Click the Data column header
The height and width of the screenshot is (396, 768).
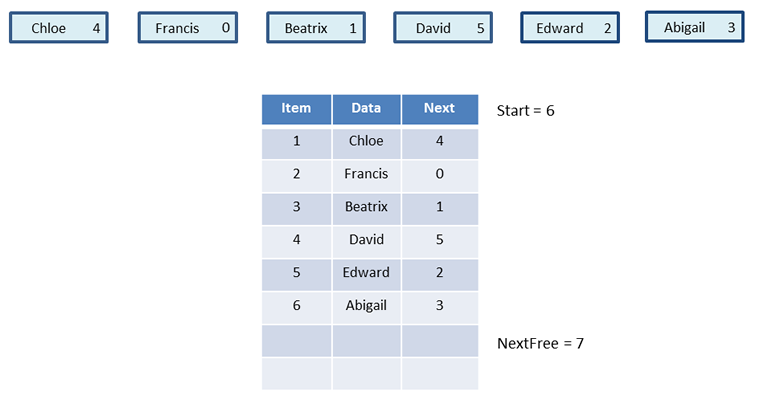(366, 109)
